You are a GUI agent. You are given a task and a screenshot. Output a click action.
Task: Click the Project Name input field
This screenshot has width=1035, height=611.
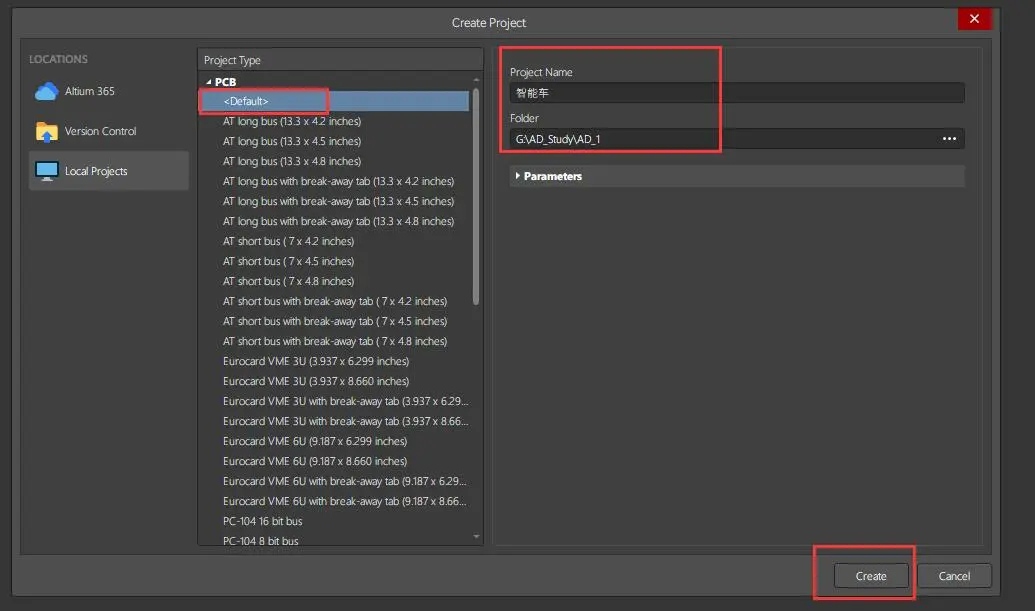pyautogui.click(x=736, y=93)
